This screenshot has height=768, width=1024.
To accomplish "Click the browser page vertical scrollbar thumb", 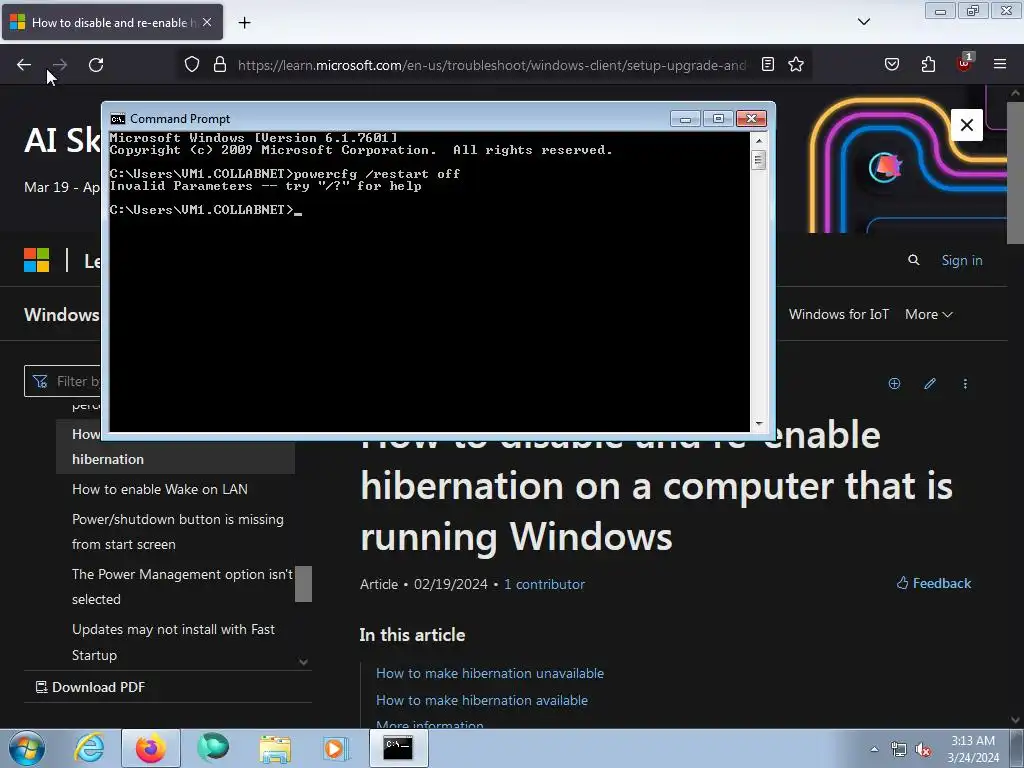I will [1016, 171].
